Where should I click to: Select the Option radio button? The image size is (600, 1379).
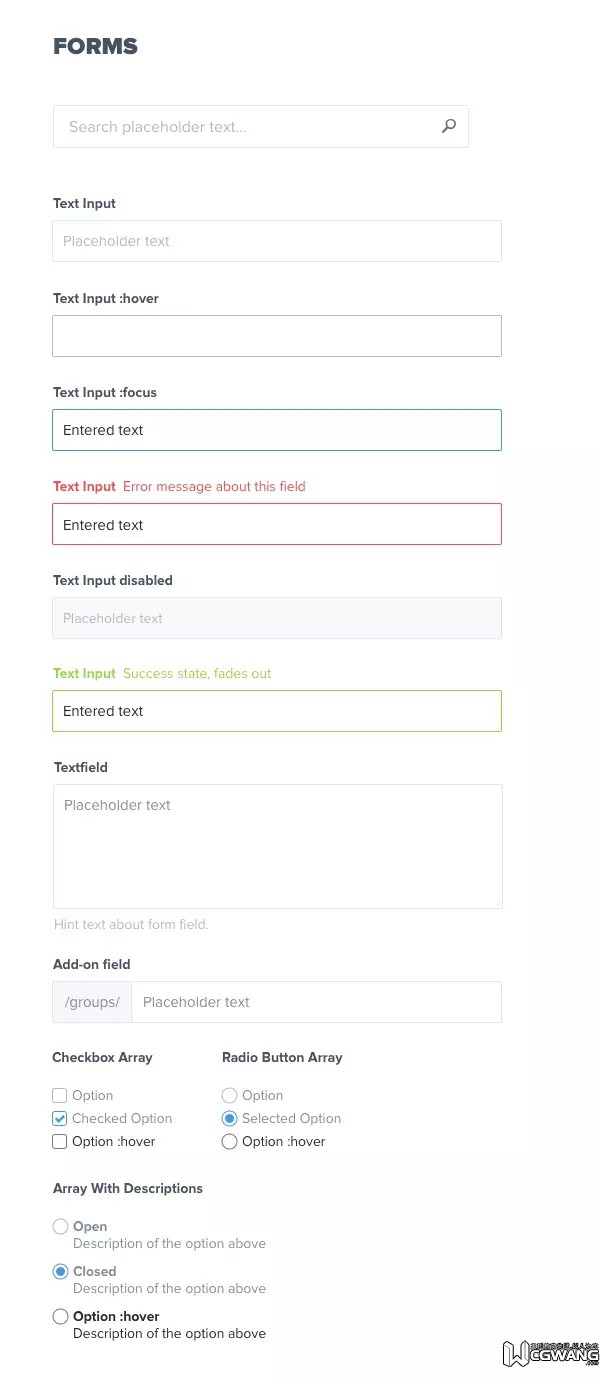point(230,1096)
